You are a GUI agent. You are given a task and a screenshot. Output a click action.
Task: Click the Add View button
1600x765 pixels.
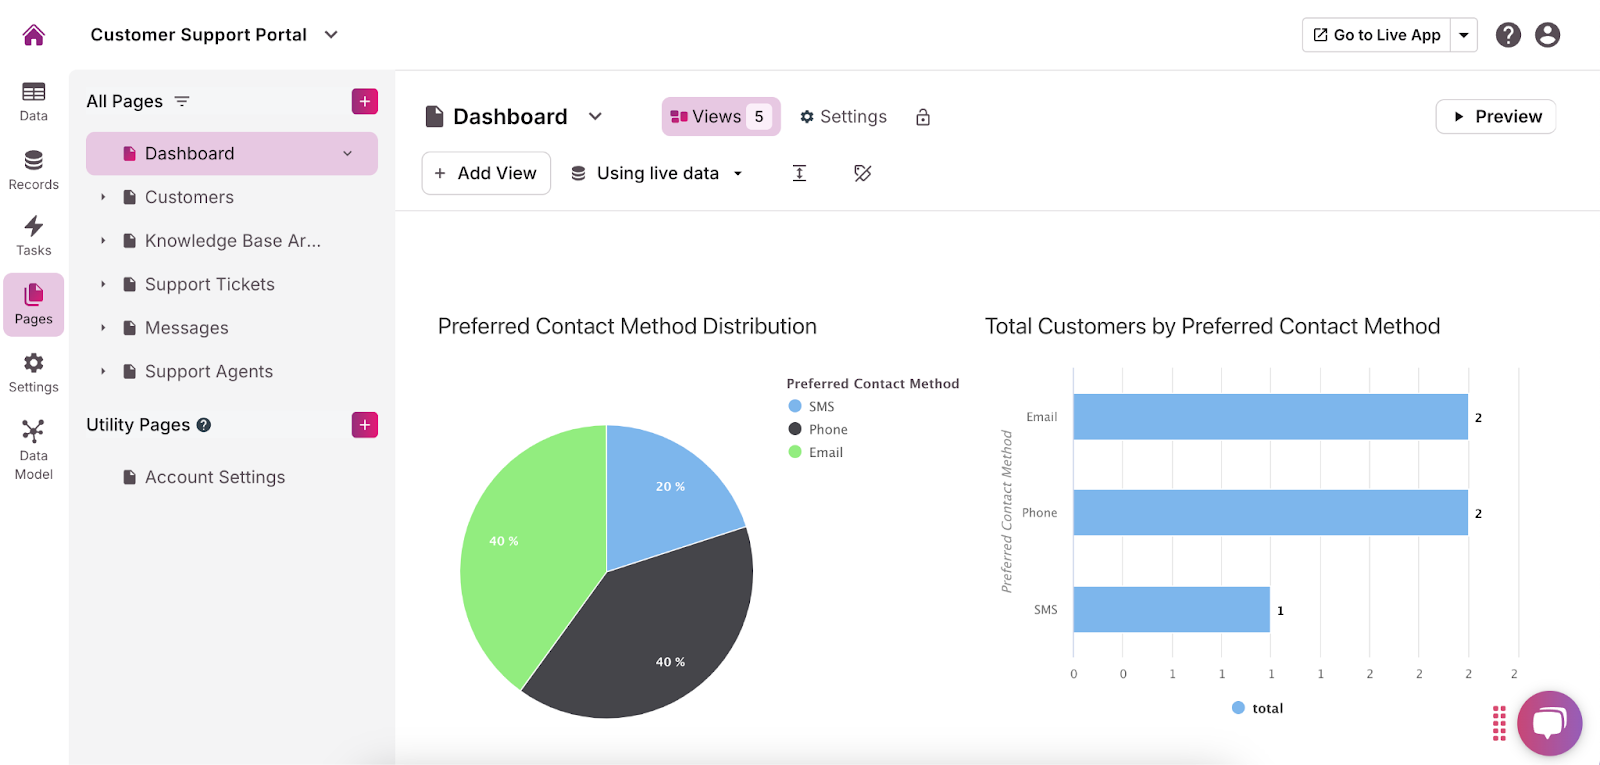(486, 173)
